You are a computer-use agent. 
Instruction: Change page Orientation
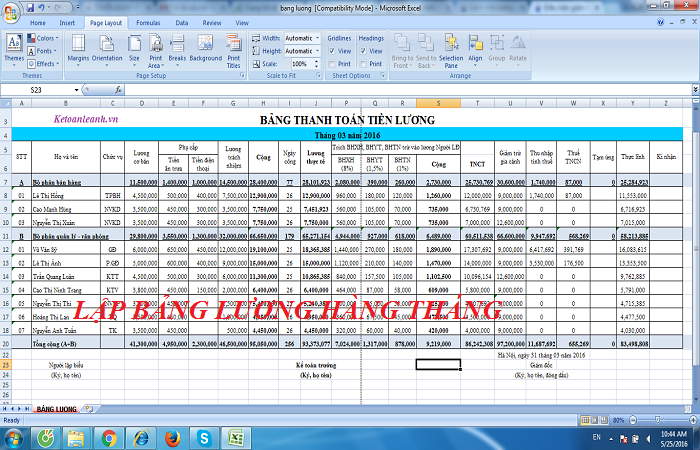(107, 50)
